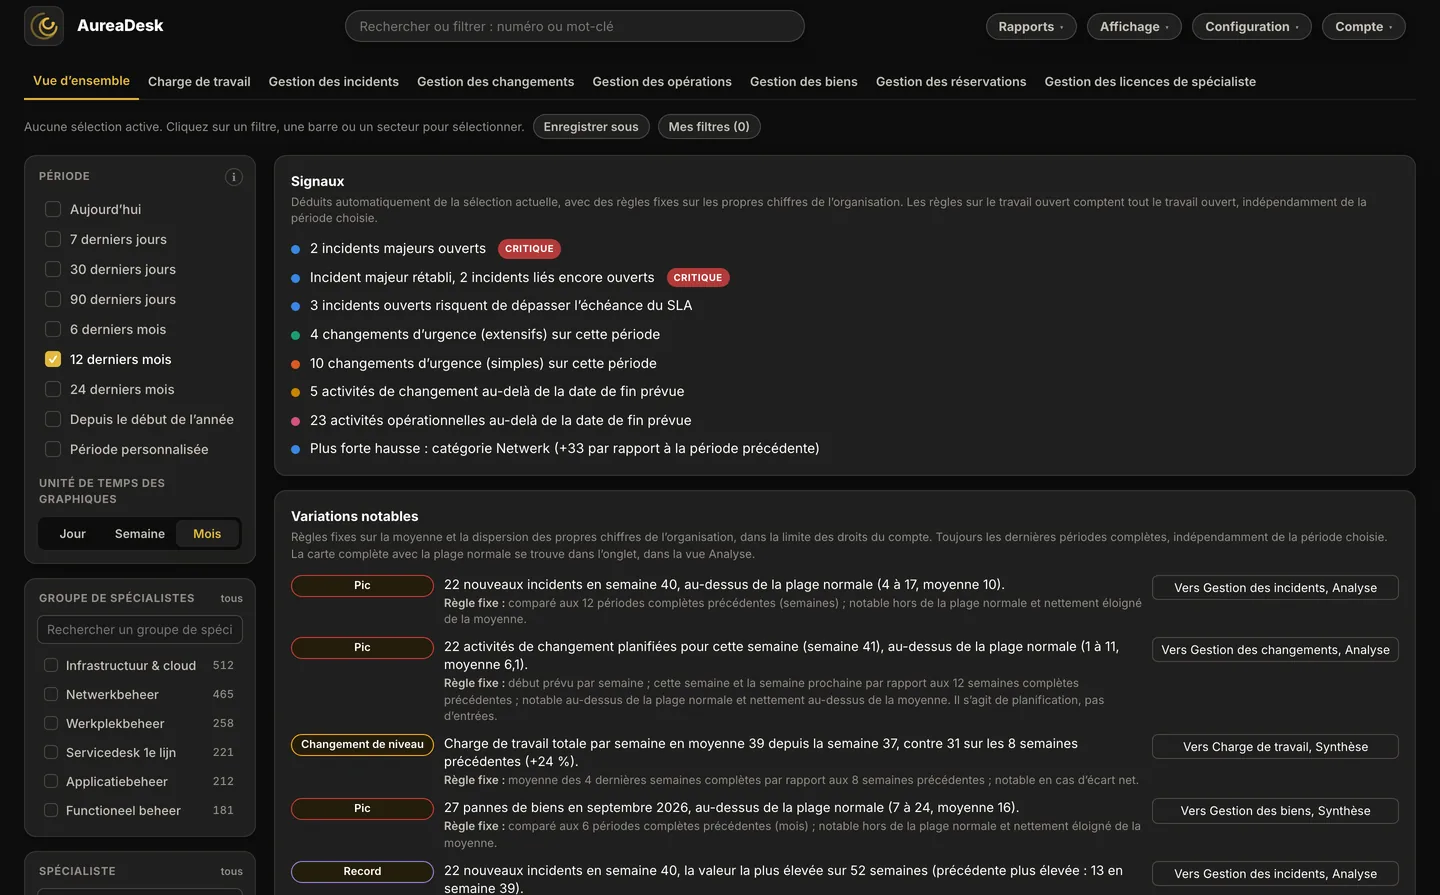
Task: Switch to the Charge de travail tab
Action: coord(199,82)
